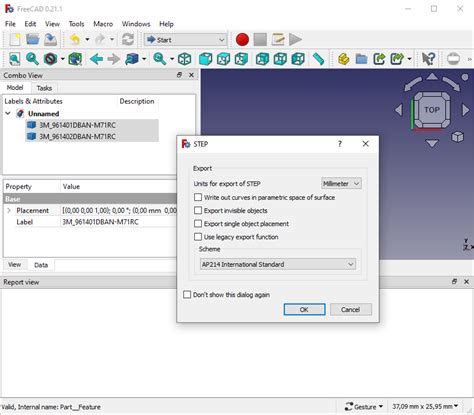Image resolution: width=474 pixels, height=415 pixels.
Task: Set the isometric view icon
Action: (x=184, y=59)
